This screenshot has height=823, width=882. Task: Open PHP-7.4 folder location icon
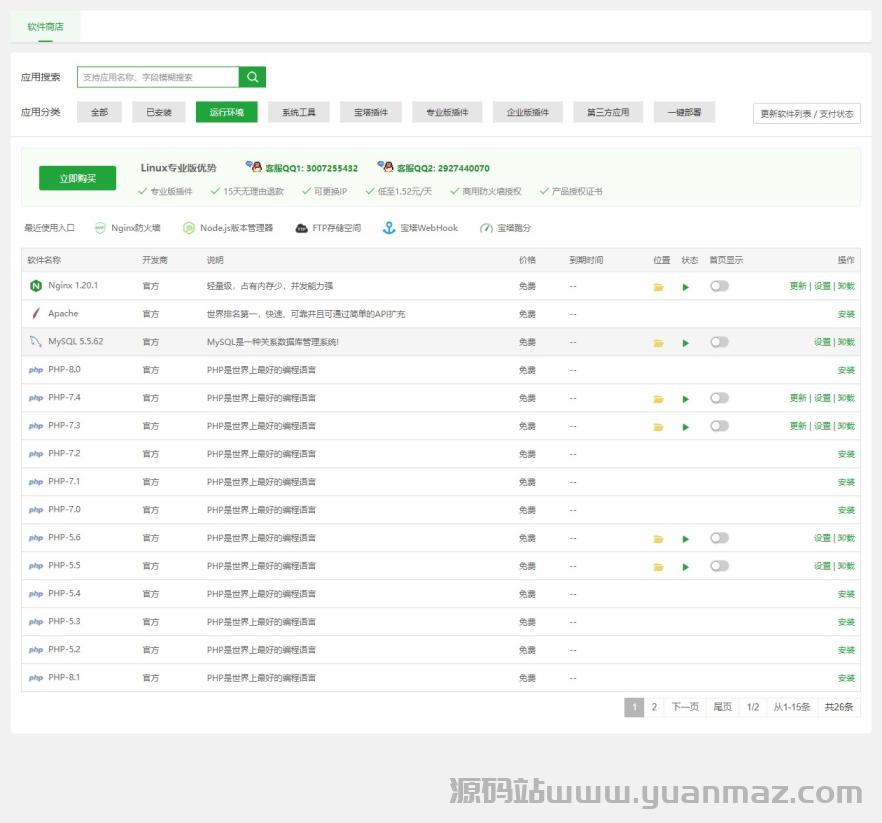tap(658, 399)
